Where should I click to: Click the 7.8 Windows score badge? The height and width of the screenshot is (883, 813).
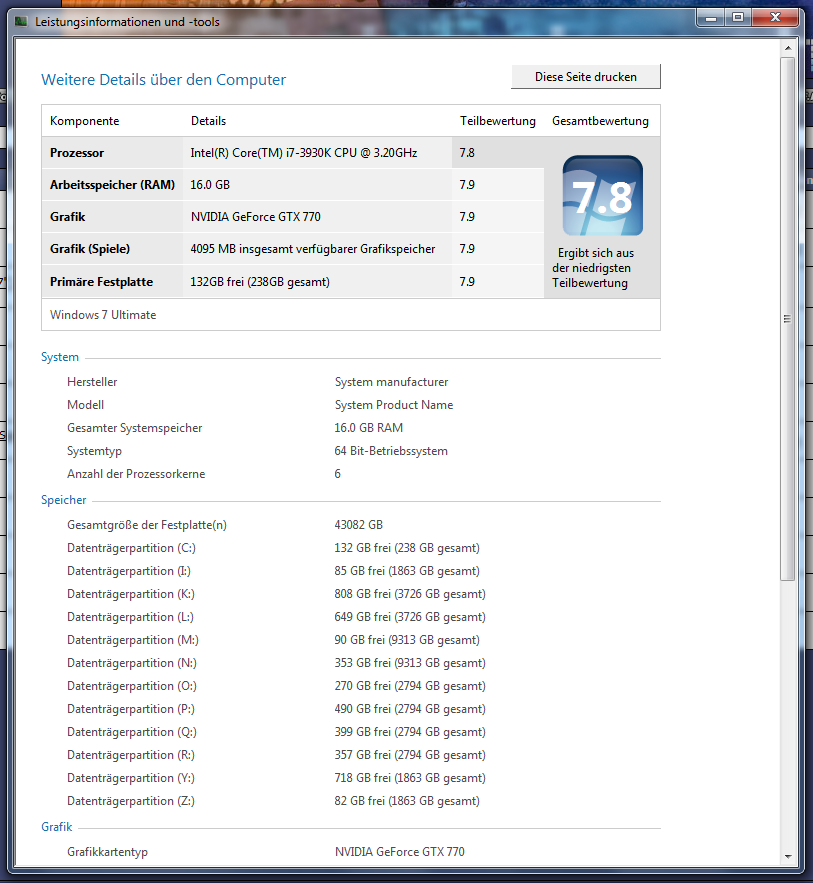point(602,196)
